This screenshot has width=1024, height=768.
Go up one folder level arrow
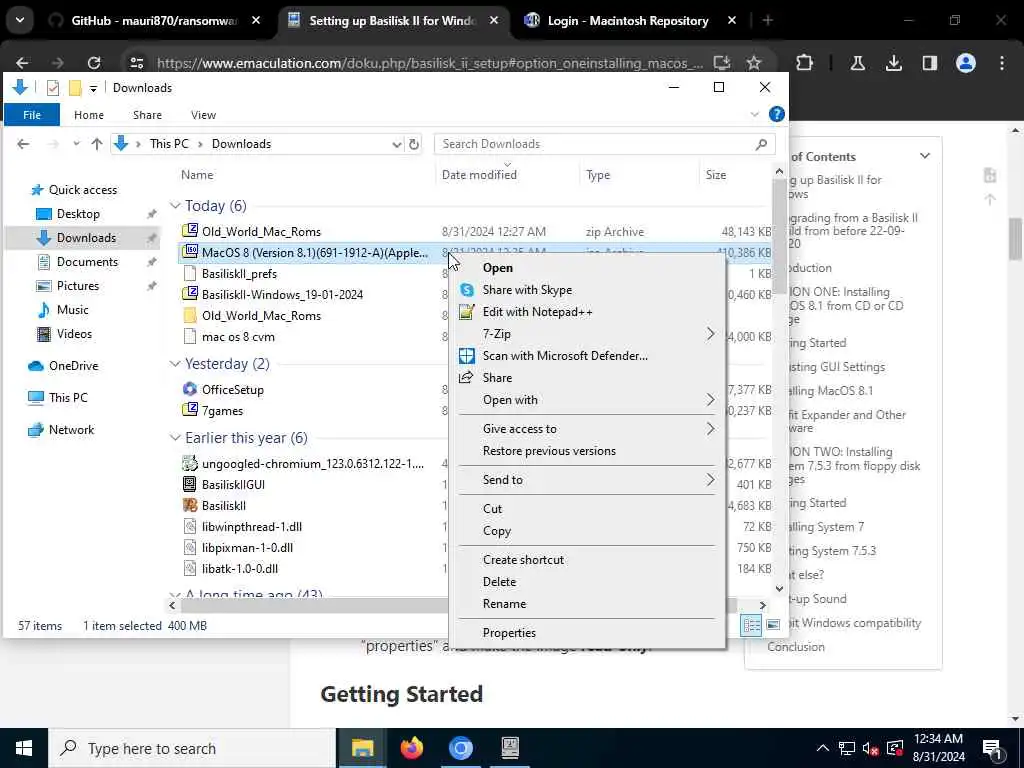(97, 144)
